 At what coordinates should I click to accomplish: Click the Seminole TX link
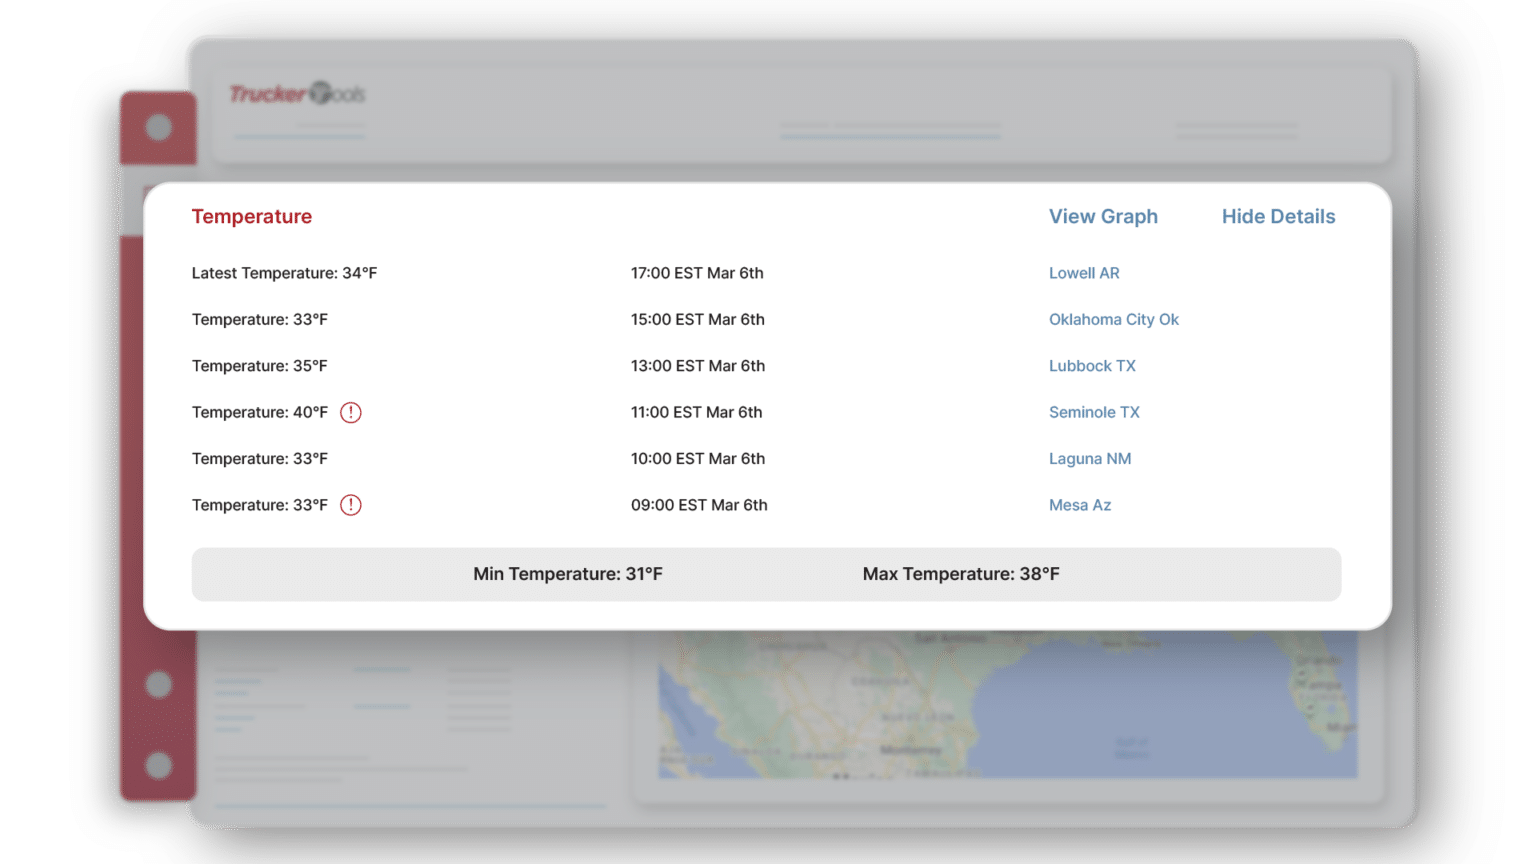pyautogui.click(x=1094, y=412)
